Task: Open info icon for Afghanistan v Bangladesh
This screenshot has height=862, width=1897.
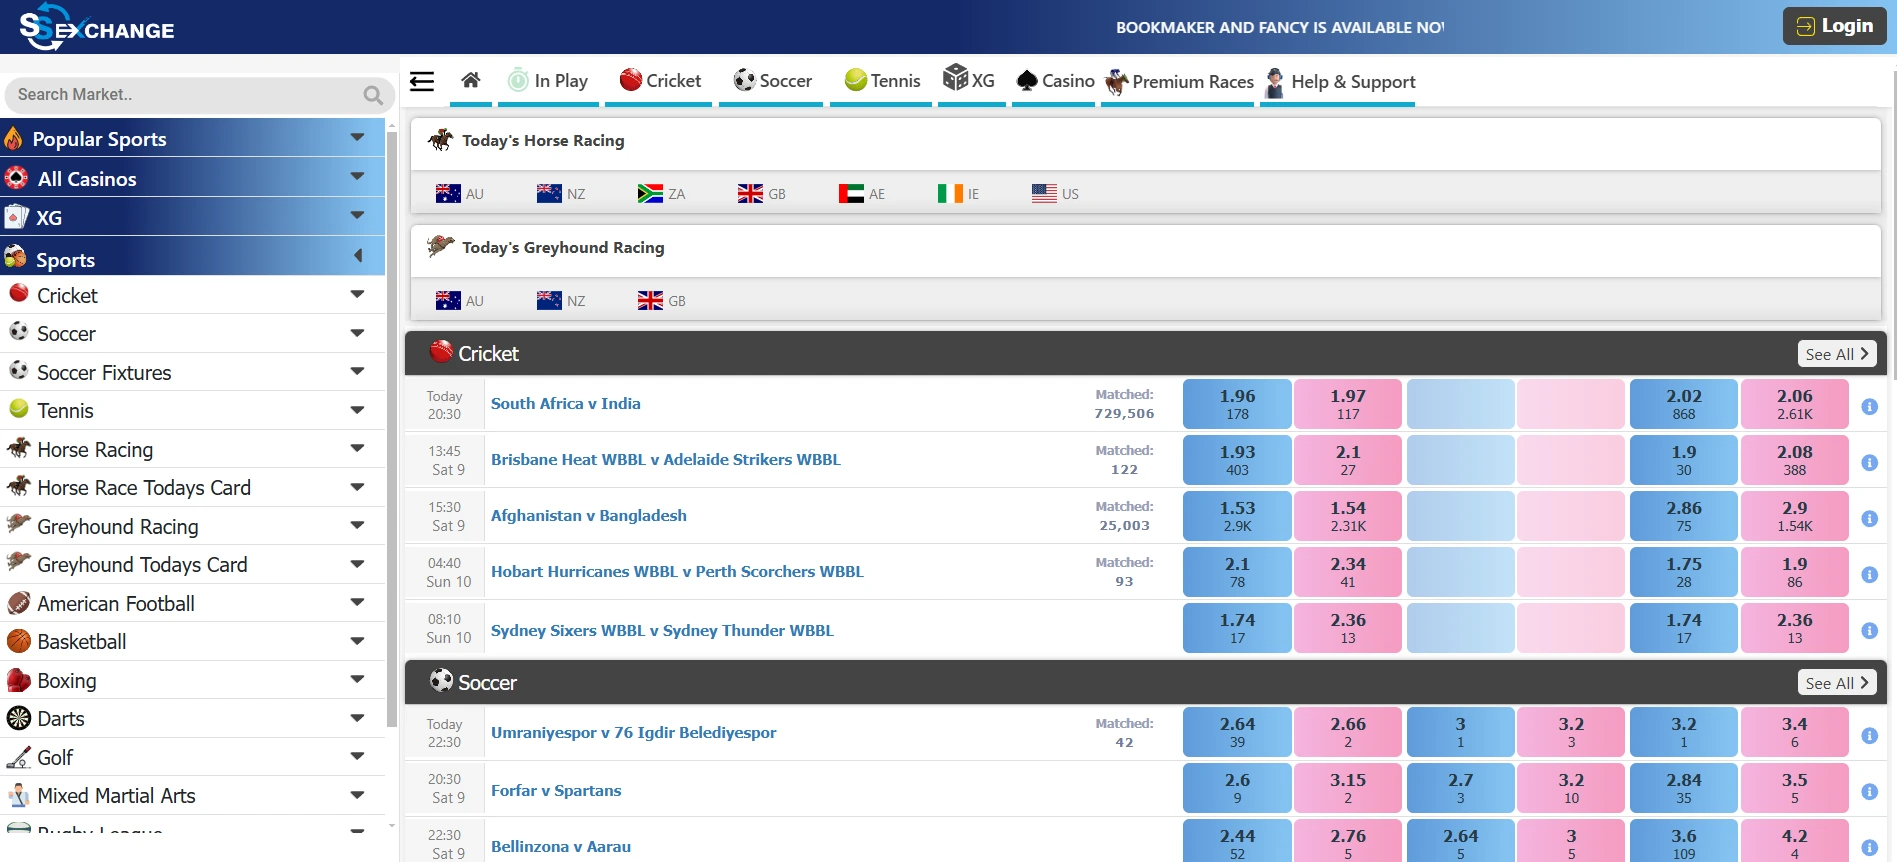Action: pyautogui.click(x=1869, y=519)
